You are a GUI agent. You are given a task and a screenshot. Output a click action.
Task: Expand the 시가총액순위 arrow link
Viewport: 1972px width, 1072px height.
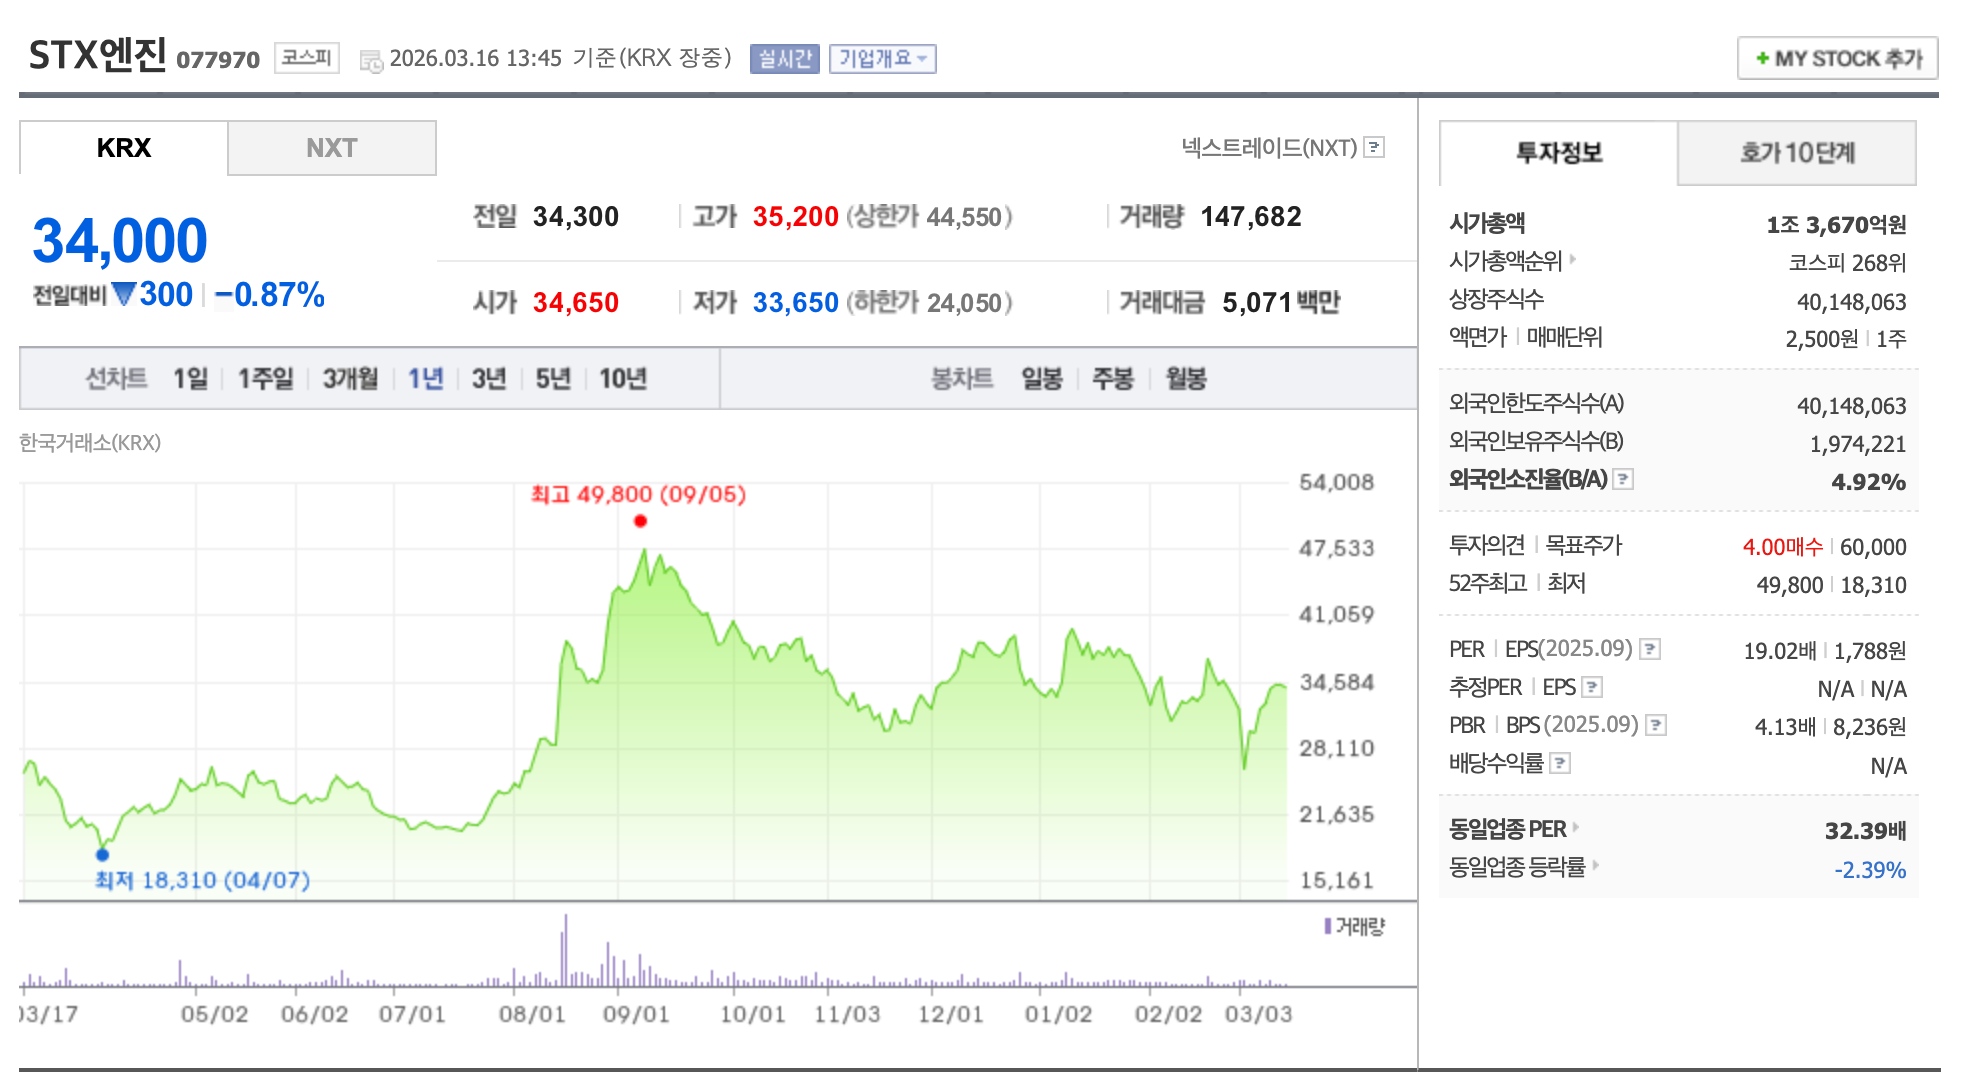tap(1573, 260)
